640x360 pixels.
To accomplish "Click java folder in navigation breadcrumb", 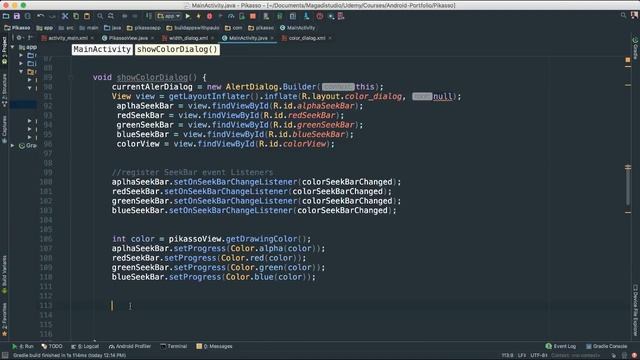I will point(113,28).
